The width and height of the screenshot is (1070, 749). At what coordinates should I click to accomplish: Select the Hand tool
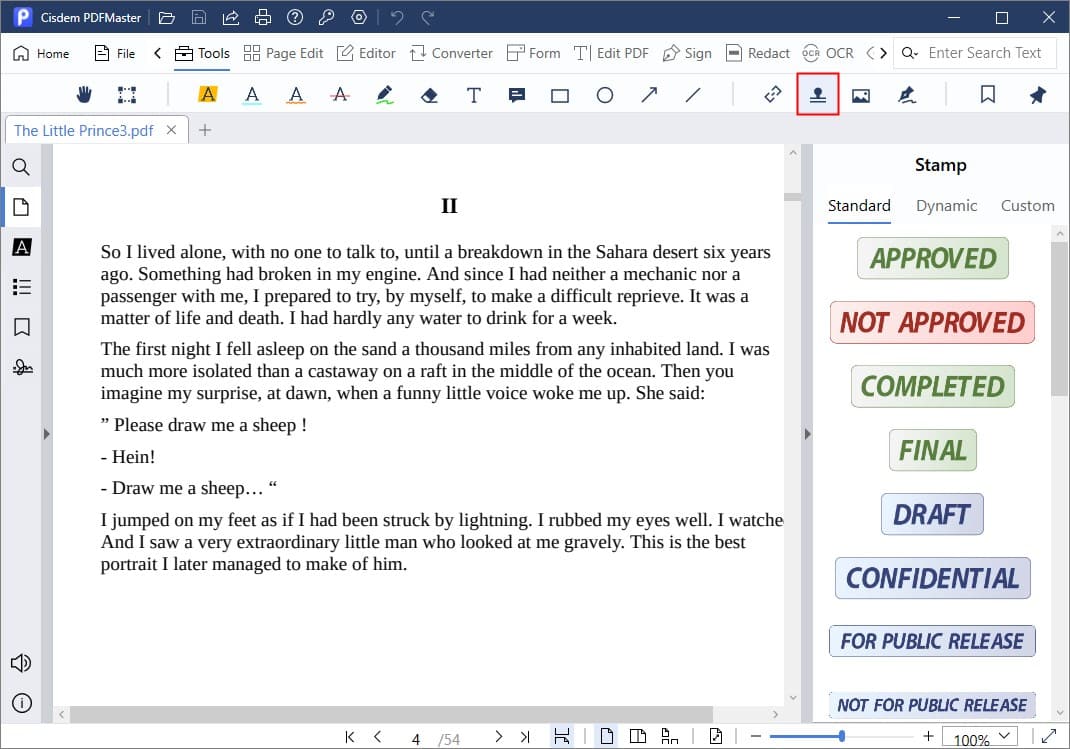[x=84, y=94]
